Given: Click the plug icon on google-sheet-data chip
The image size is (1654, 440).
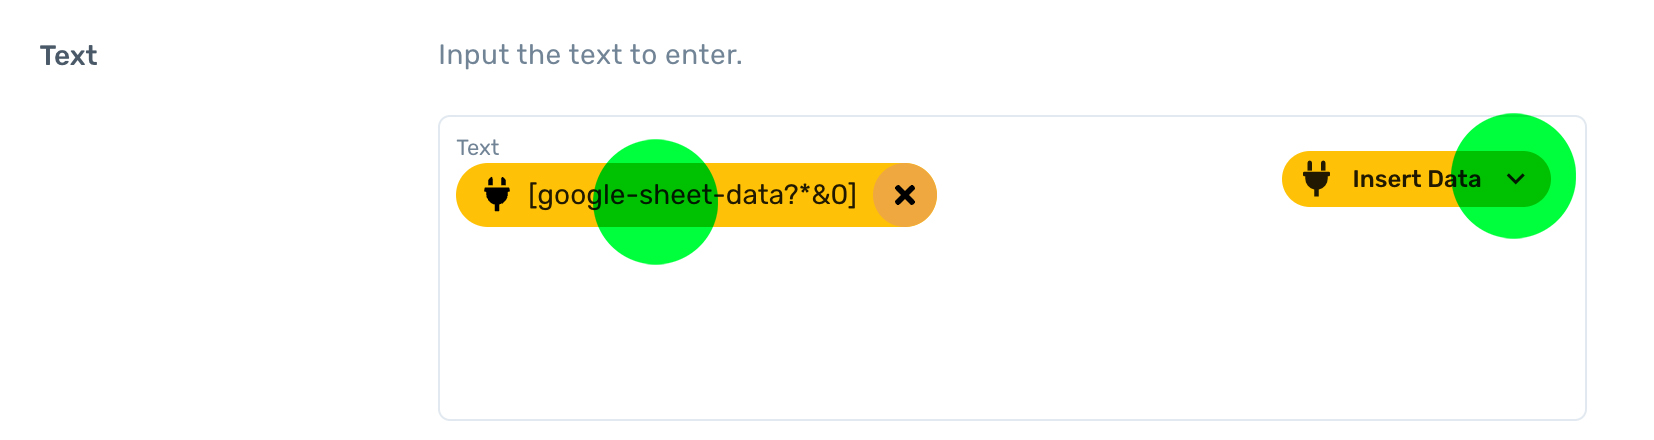Looking at the screenshot, I should coord(497,194).
